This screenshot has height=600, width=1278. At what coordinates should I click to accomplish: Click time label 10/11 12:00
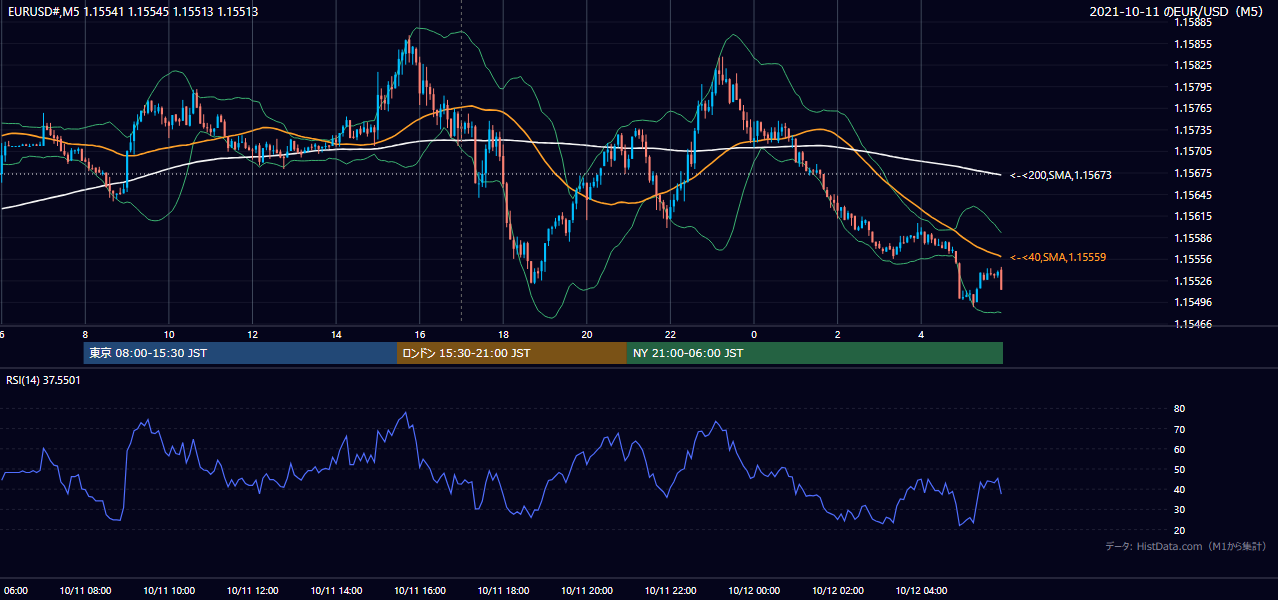point(252,590)
